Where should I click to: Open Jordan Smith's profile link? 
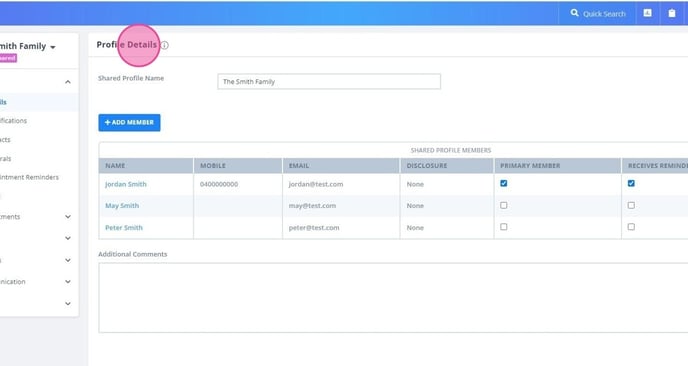[126, 184]
